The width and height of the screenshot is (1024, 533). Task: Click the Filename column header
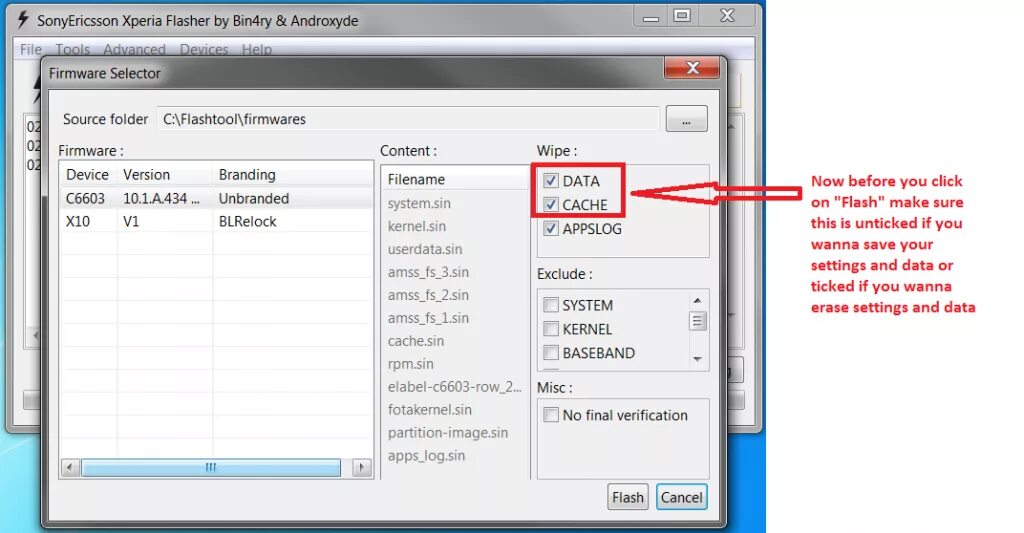455,180
